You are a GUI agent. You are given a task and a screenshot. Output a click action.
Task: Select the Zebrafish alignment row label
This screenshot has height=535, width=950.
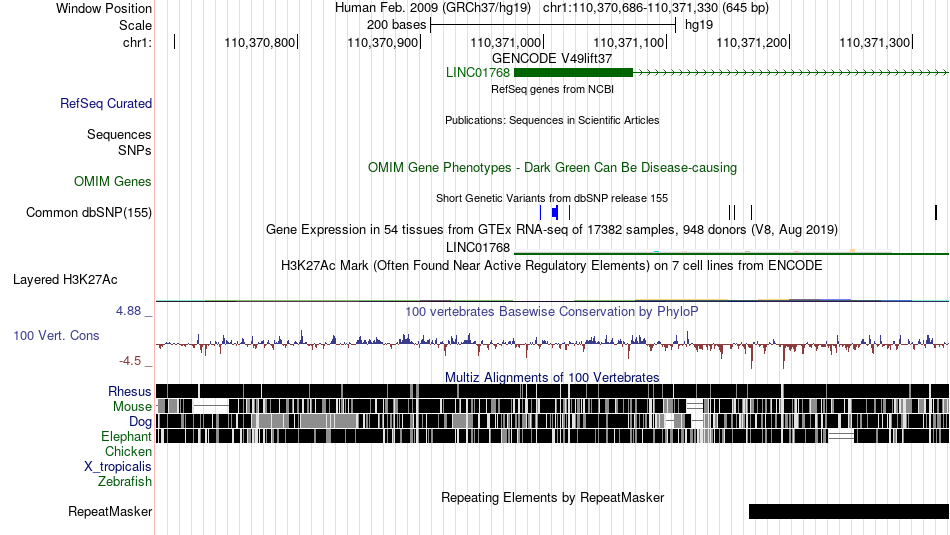pyautogui.click(x=125, y=482)
